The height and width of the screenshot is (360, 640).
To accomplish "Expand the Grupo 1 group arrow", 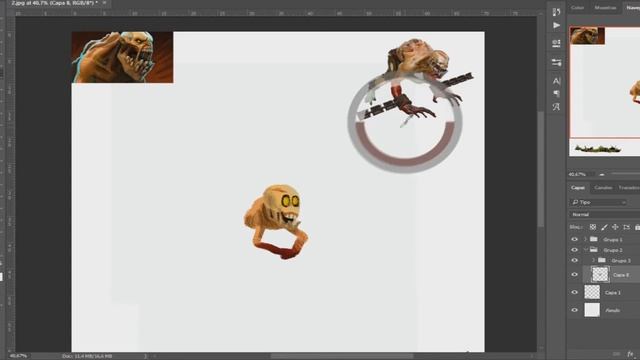I will [585, 239].
